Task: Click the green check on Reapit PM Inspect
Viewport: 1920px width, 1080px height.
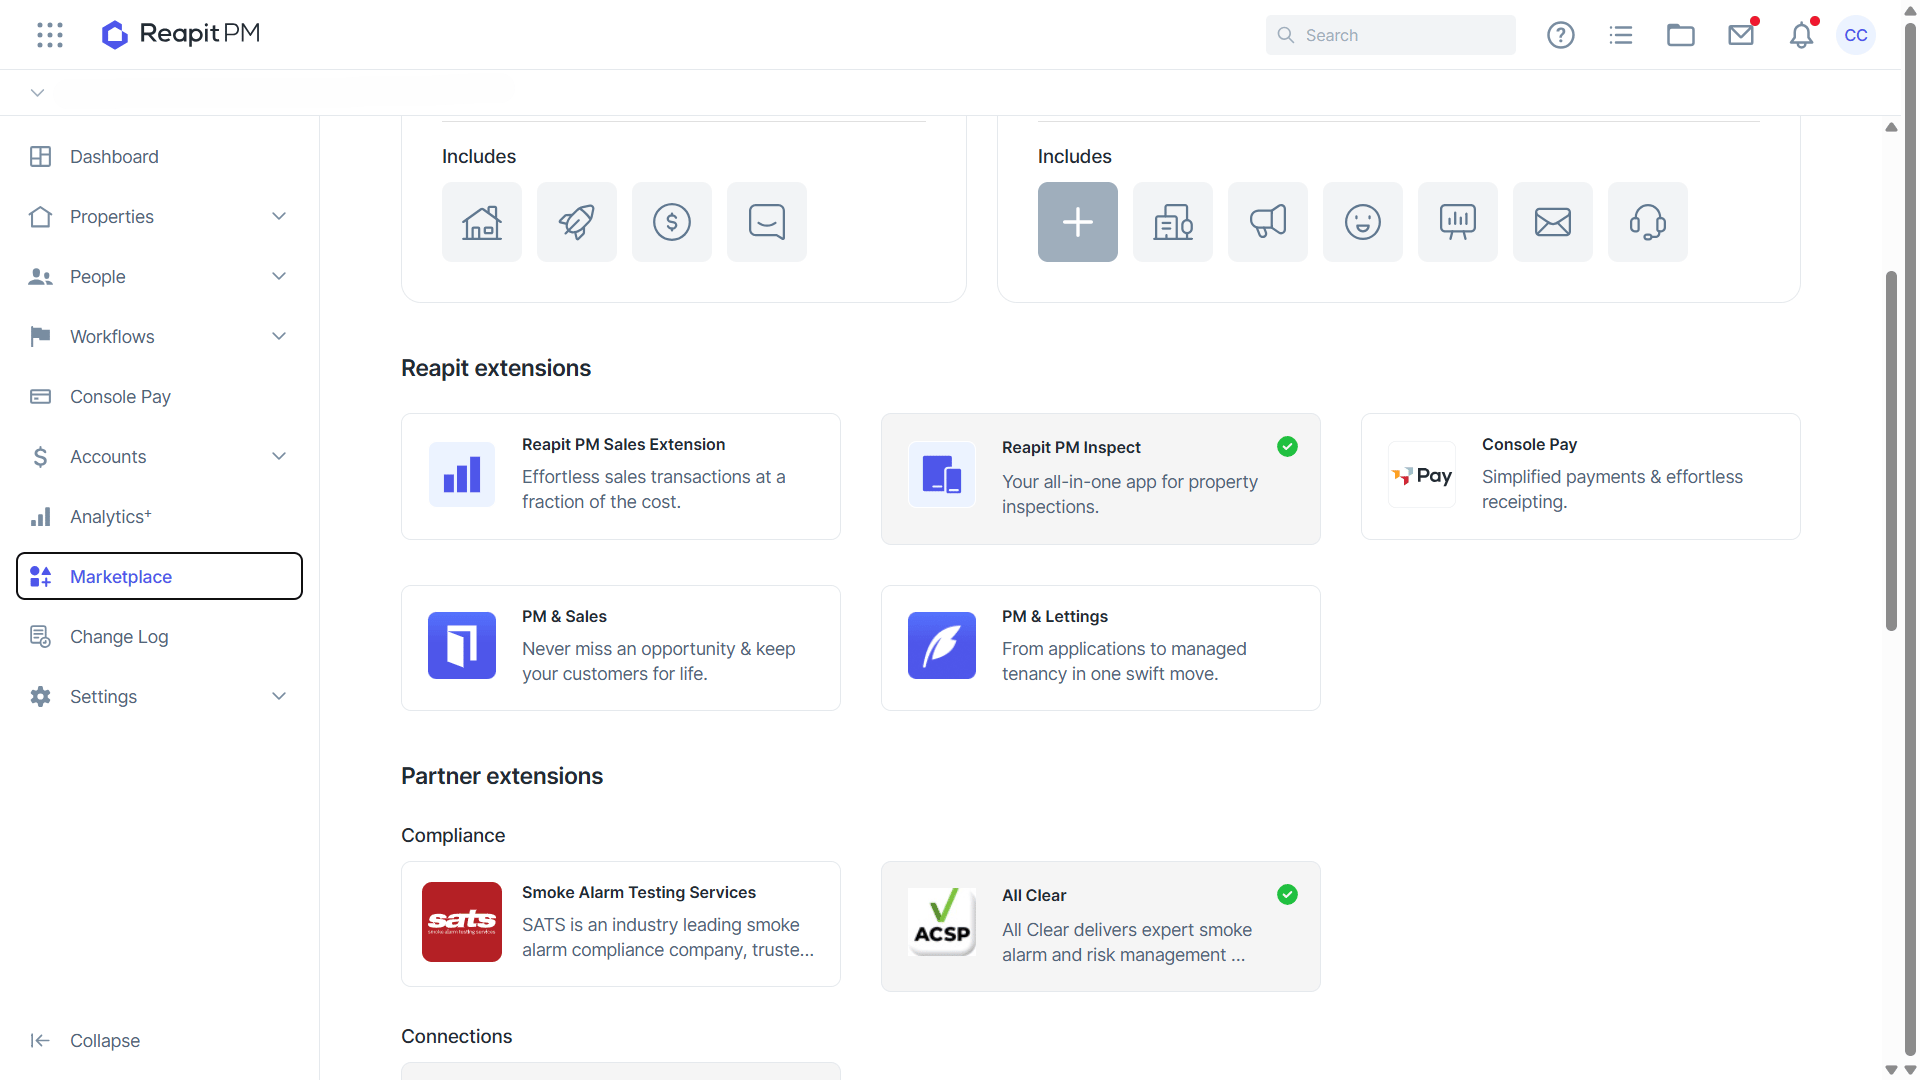Action: tap(1287, 447)
